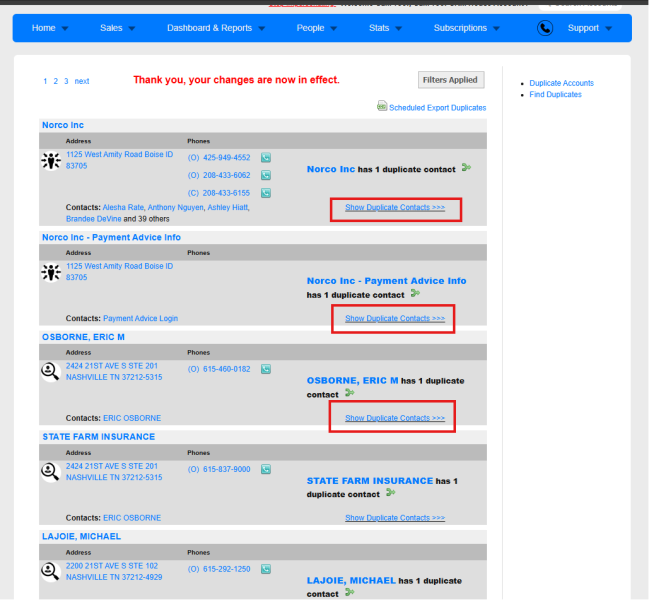Click the bug icon beside Norco Inc address
This screenshot has width=649, height=600.
point(51,161)
